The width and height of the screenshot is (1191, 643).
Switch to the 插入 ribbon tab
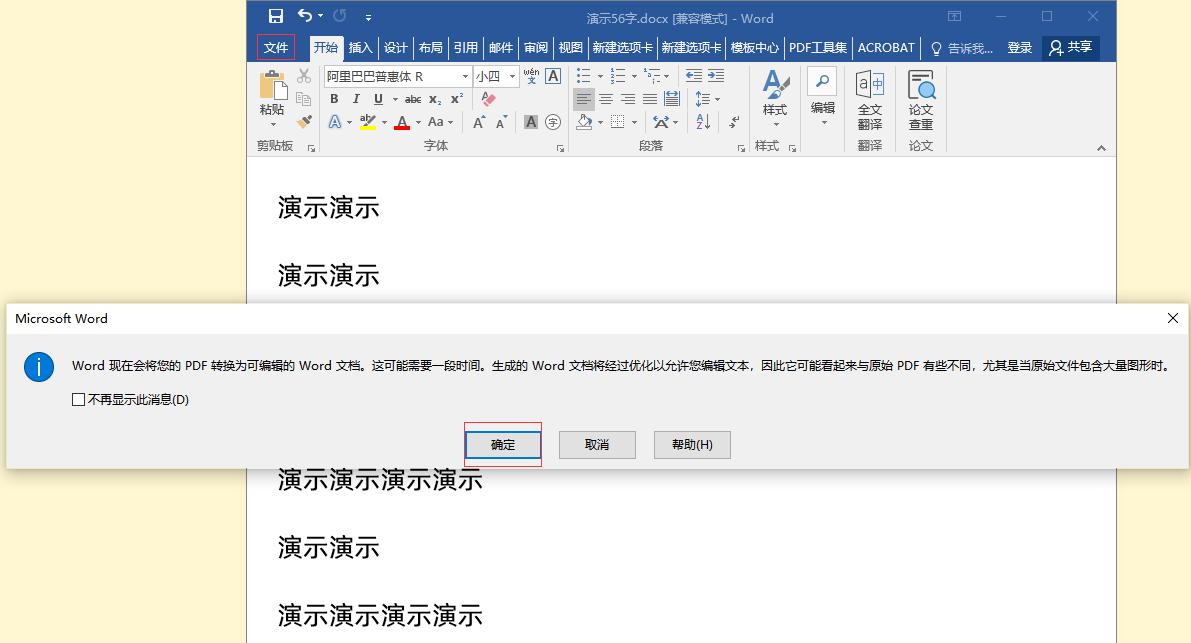(359, 47)
